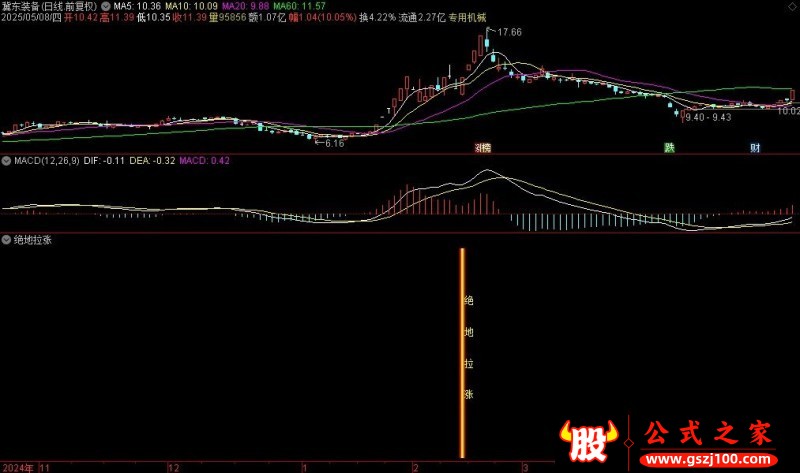Select the green MA60 average label
800x473 pixels.
click(299, 7)
